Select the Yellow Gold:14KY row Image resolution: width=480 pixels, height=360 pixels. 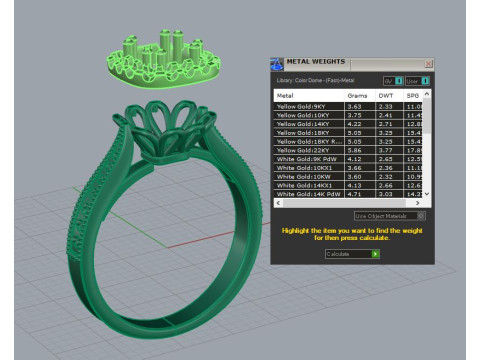pyautogui.click(x=348, y=124)
